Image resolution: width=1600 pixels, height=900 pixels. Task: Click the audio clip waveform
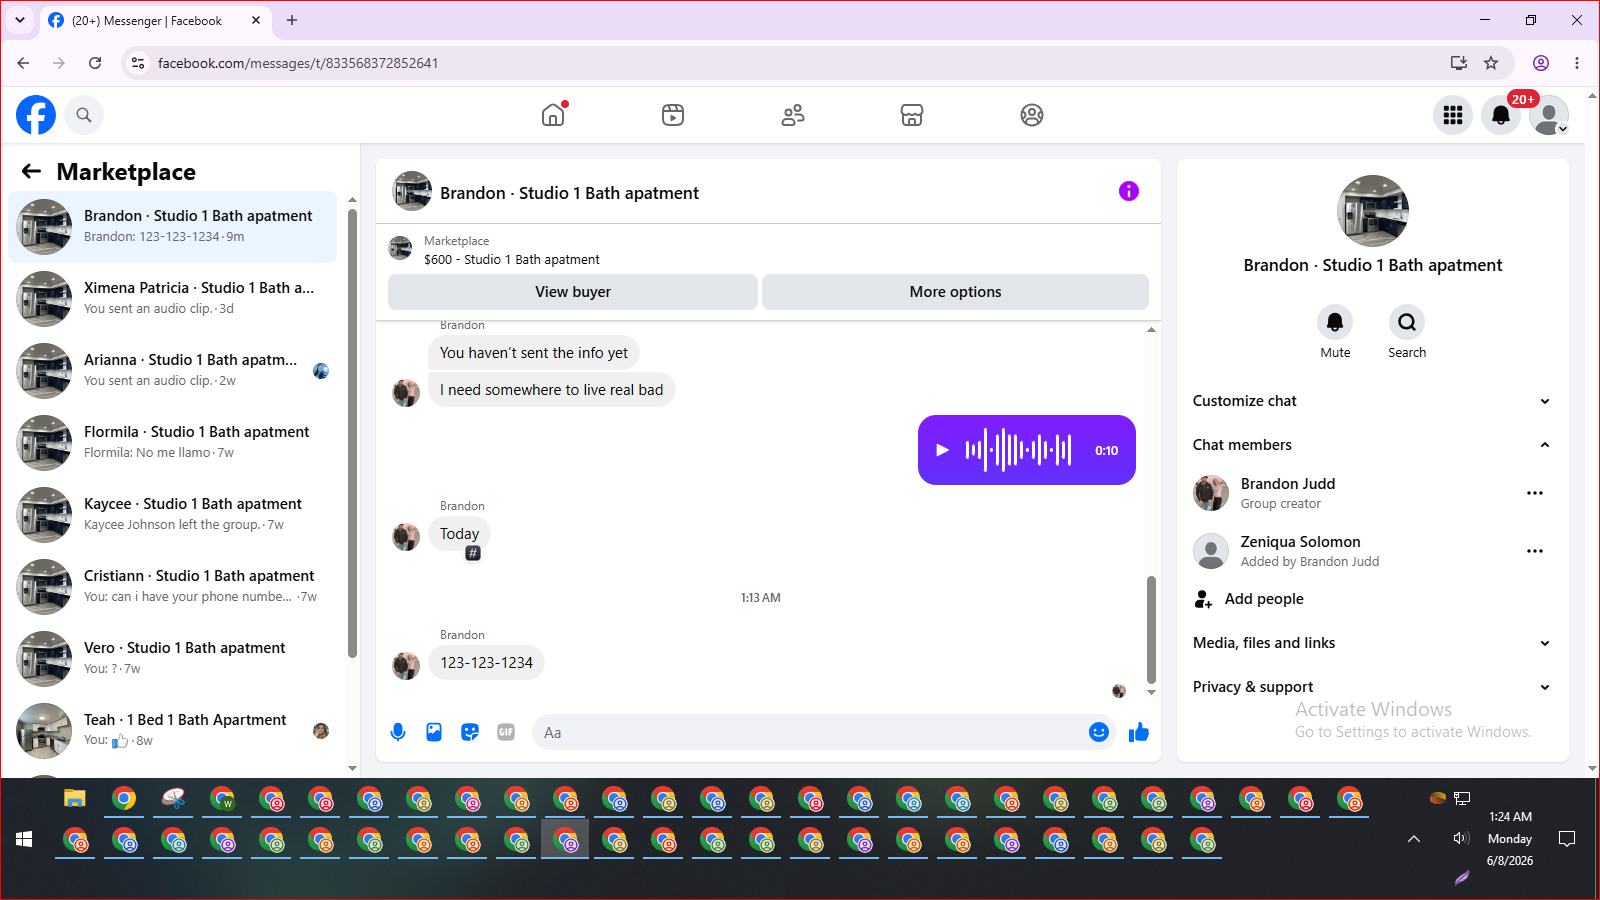click(1018, 450)
